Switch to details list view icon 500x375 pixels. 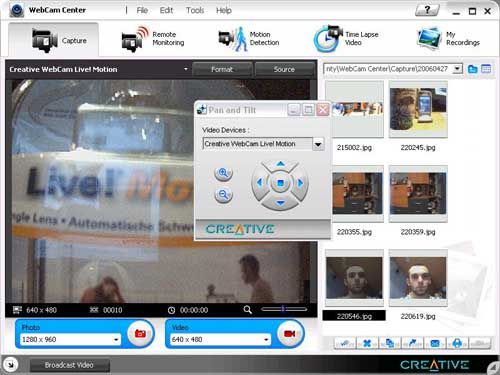click(486, 69)
